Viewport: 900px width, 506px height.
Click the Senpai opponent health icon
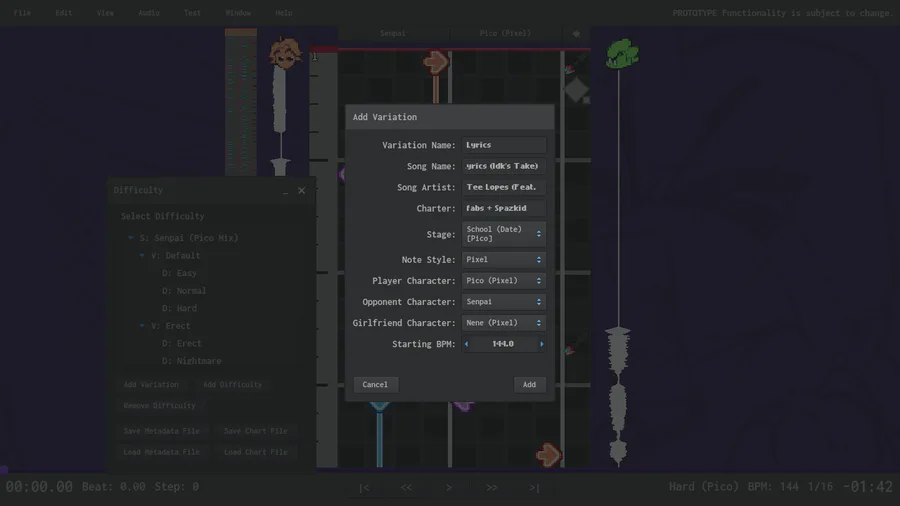click(285, 53)
